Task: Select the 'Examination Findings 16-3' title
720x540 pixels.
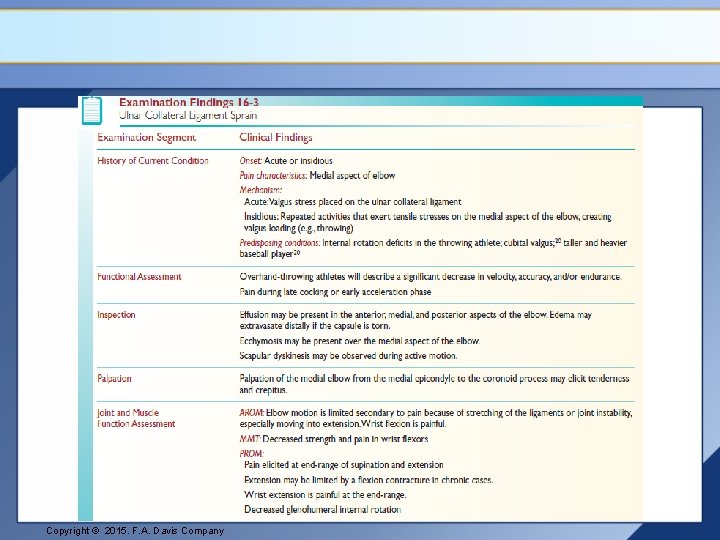Action: [189, 102]
